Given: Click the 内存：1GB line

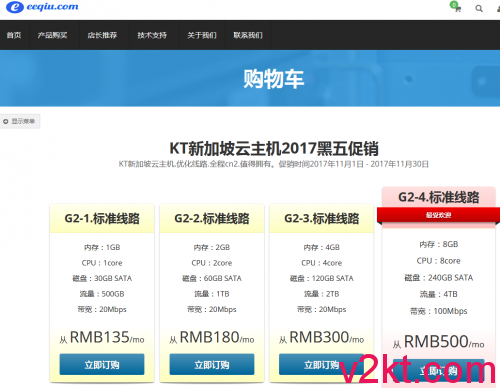Looking at the screenshot, I should tap(102, 247).
